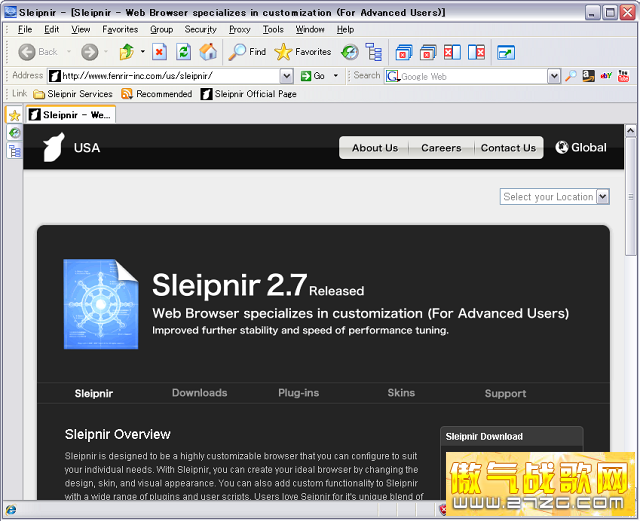Click the Google Web search field

466,76
